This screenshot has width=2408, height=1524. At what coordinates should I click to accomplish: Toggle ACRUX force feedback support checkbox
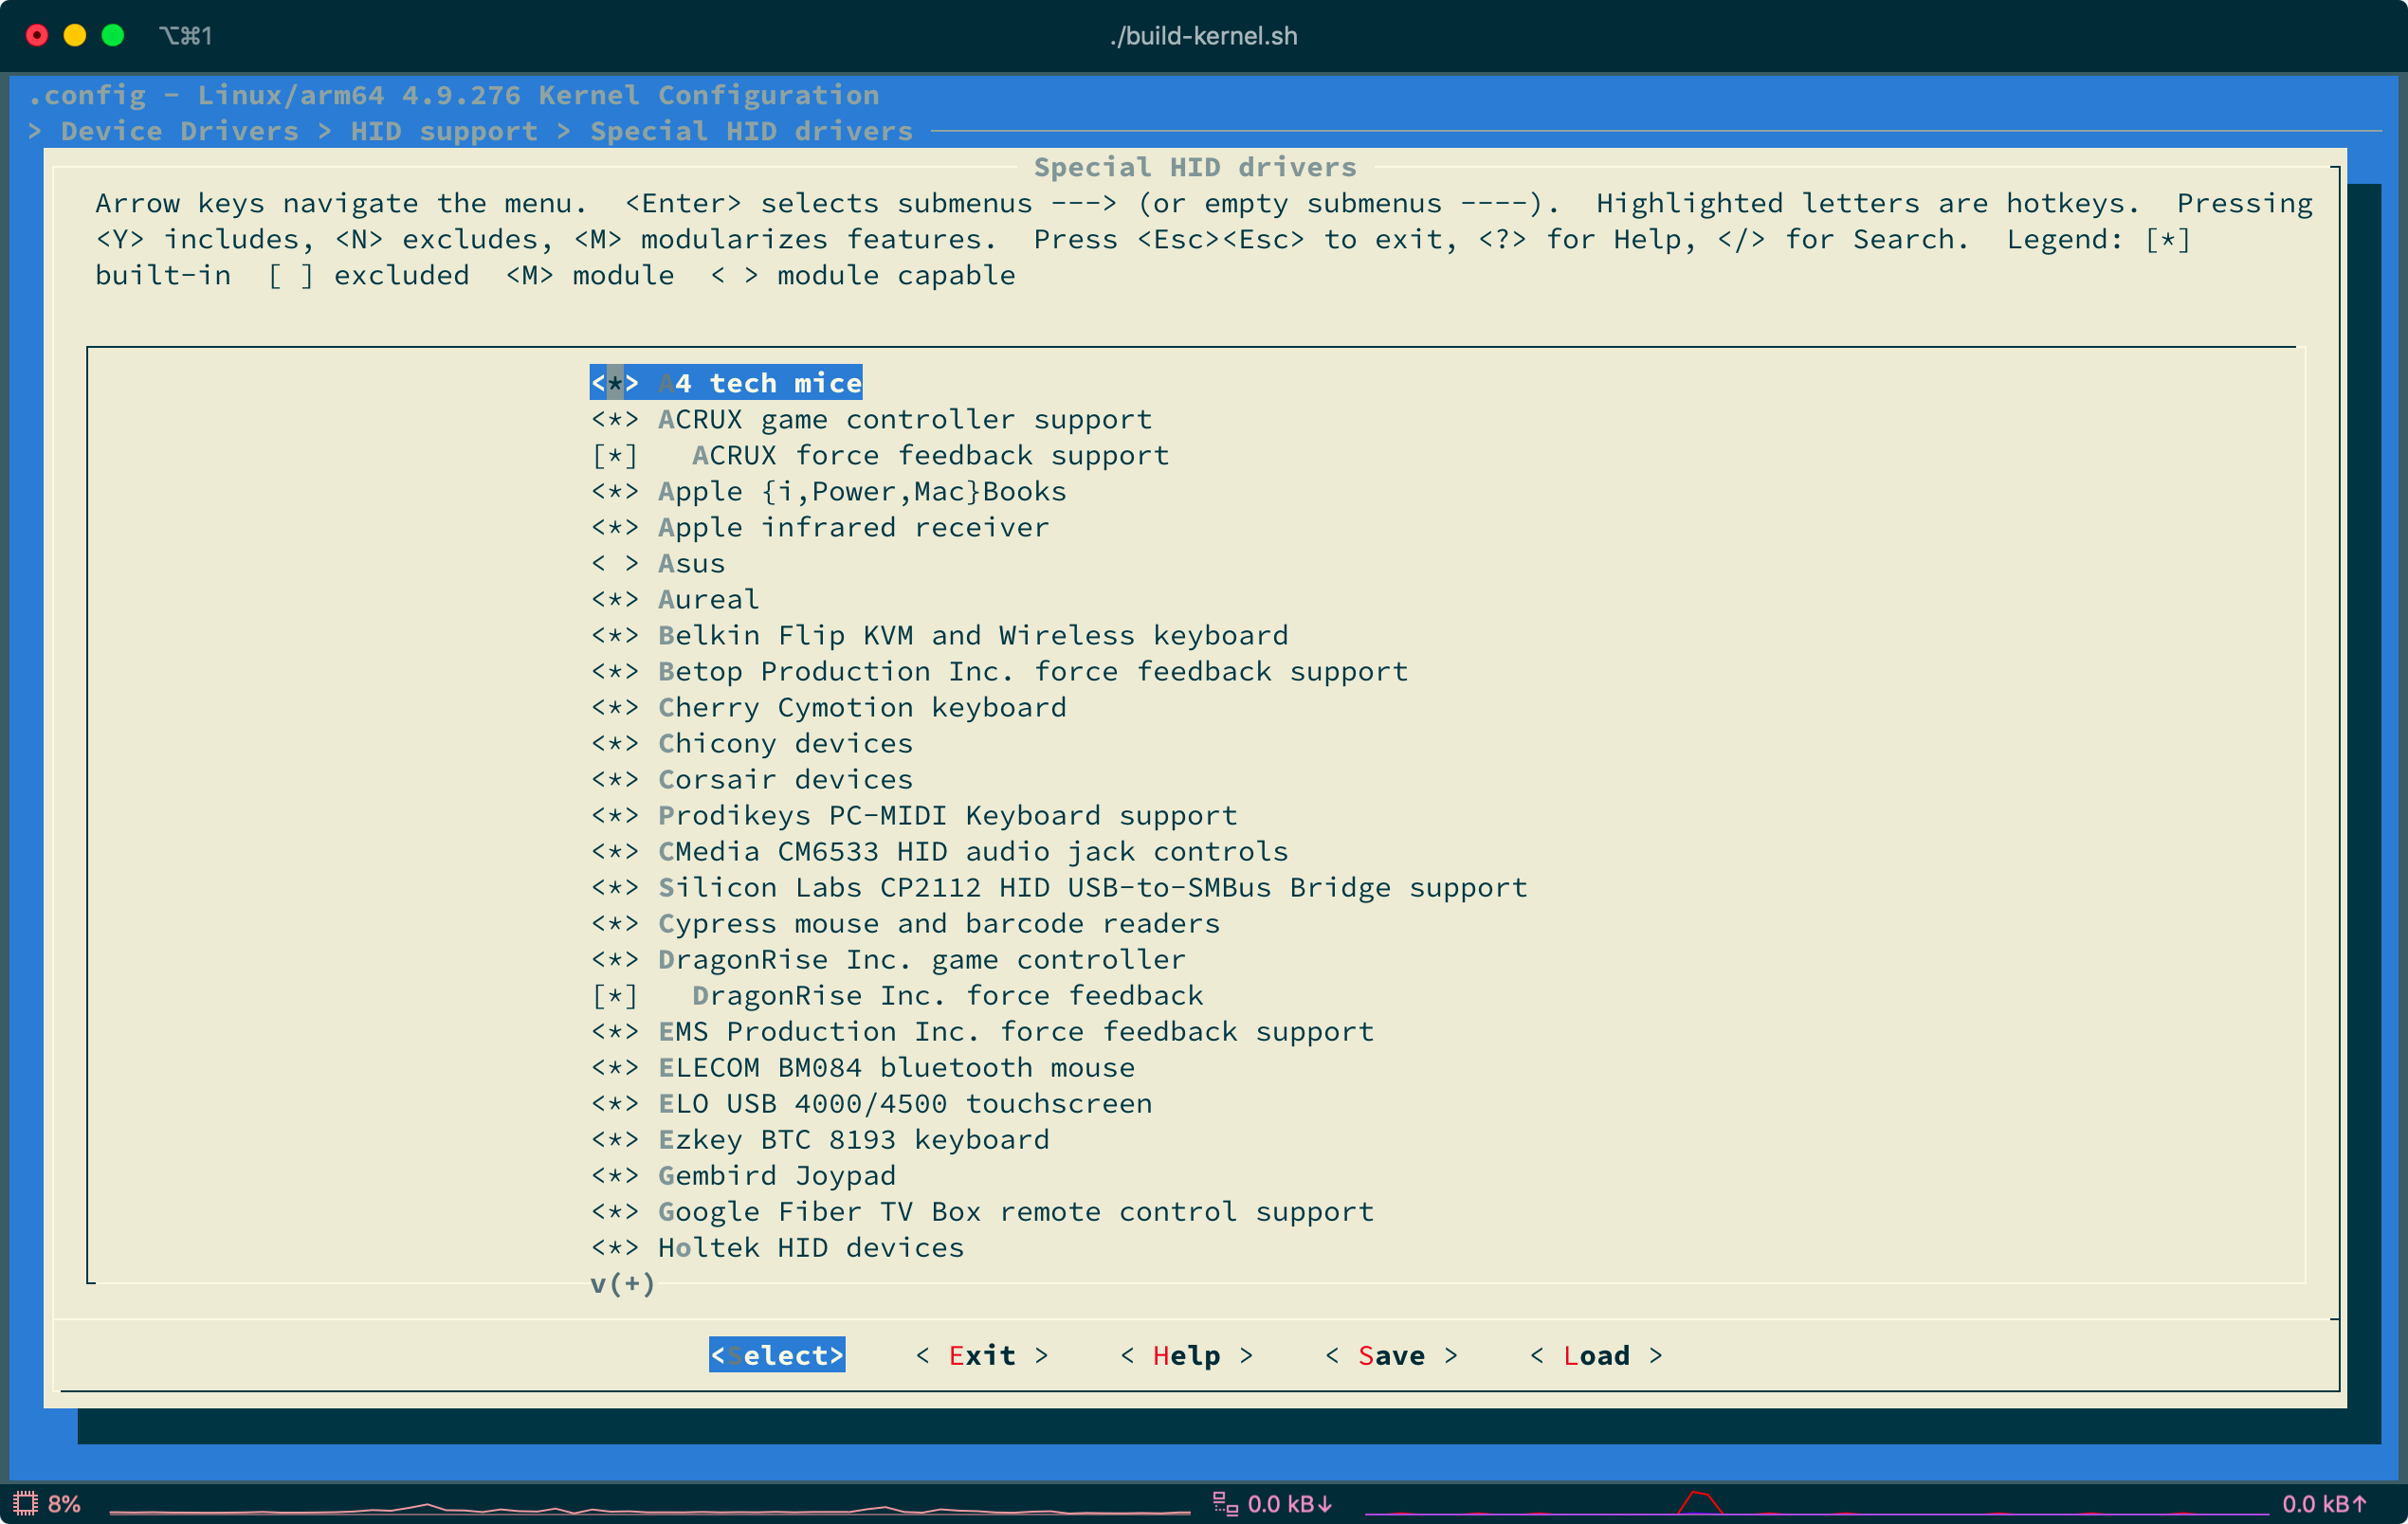614,456
